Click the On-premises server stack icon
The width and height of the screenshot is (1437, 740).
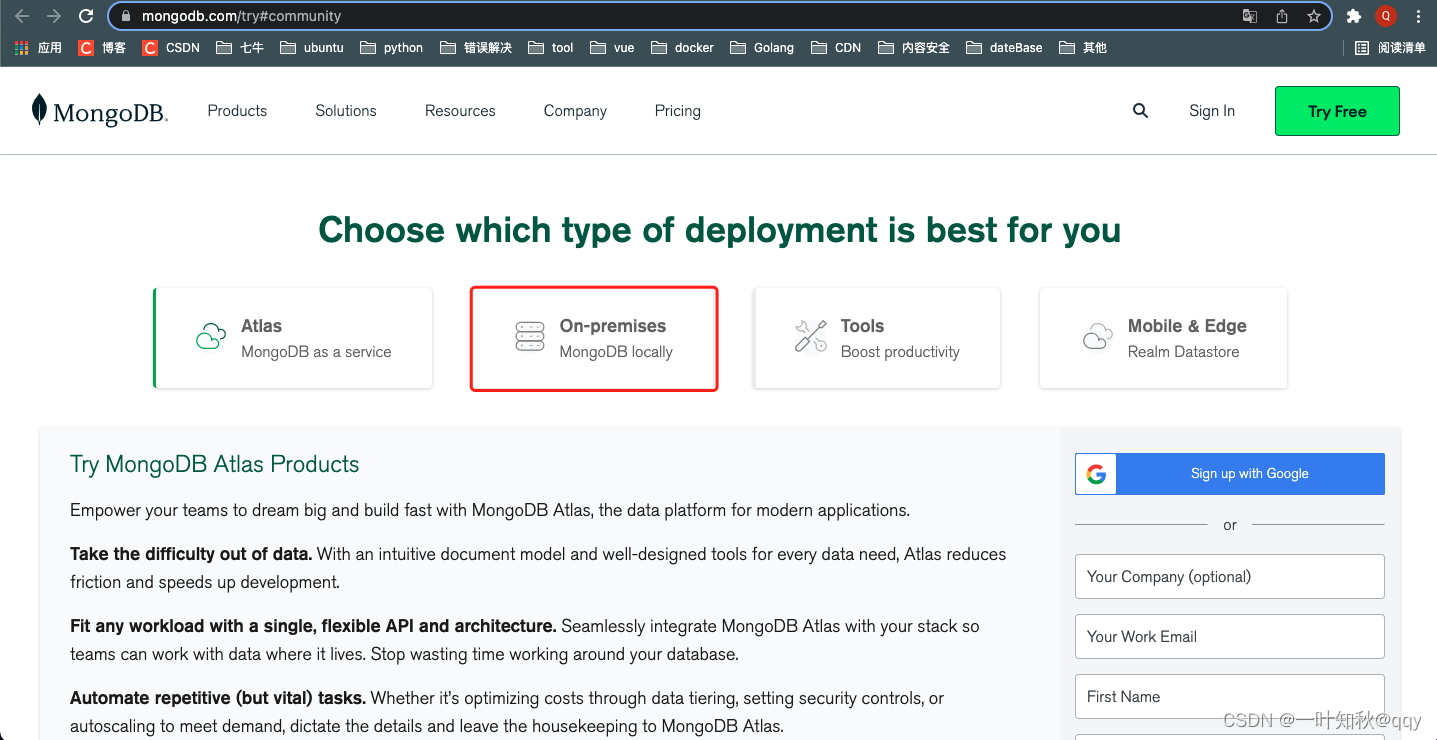(x=529, y=337)
